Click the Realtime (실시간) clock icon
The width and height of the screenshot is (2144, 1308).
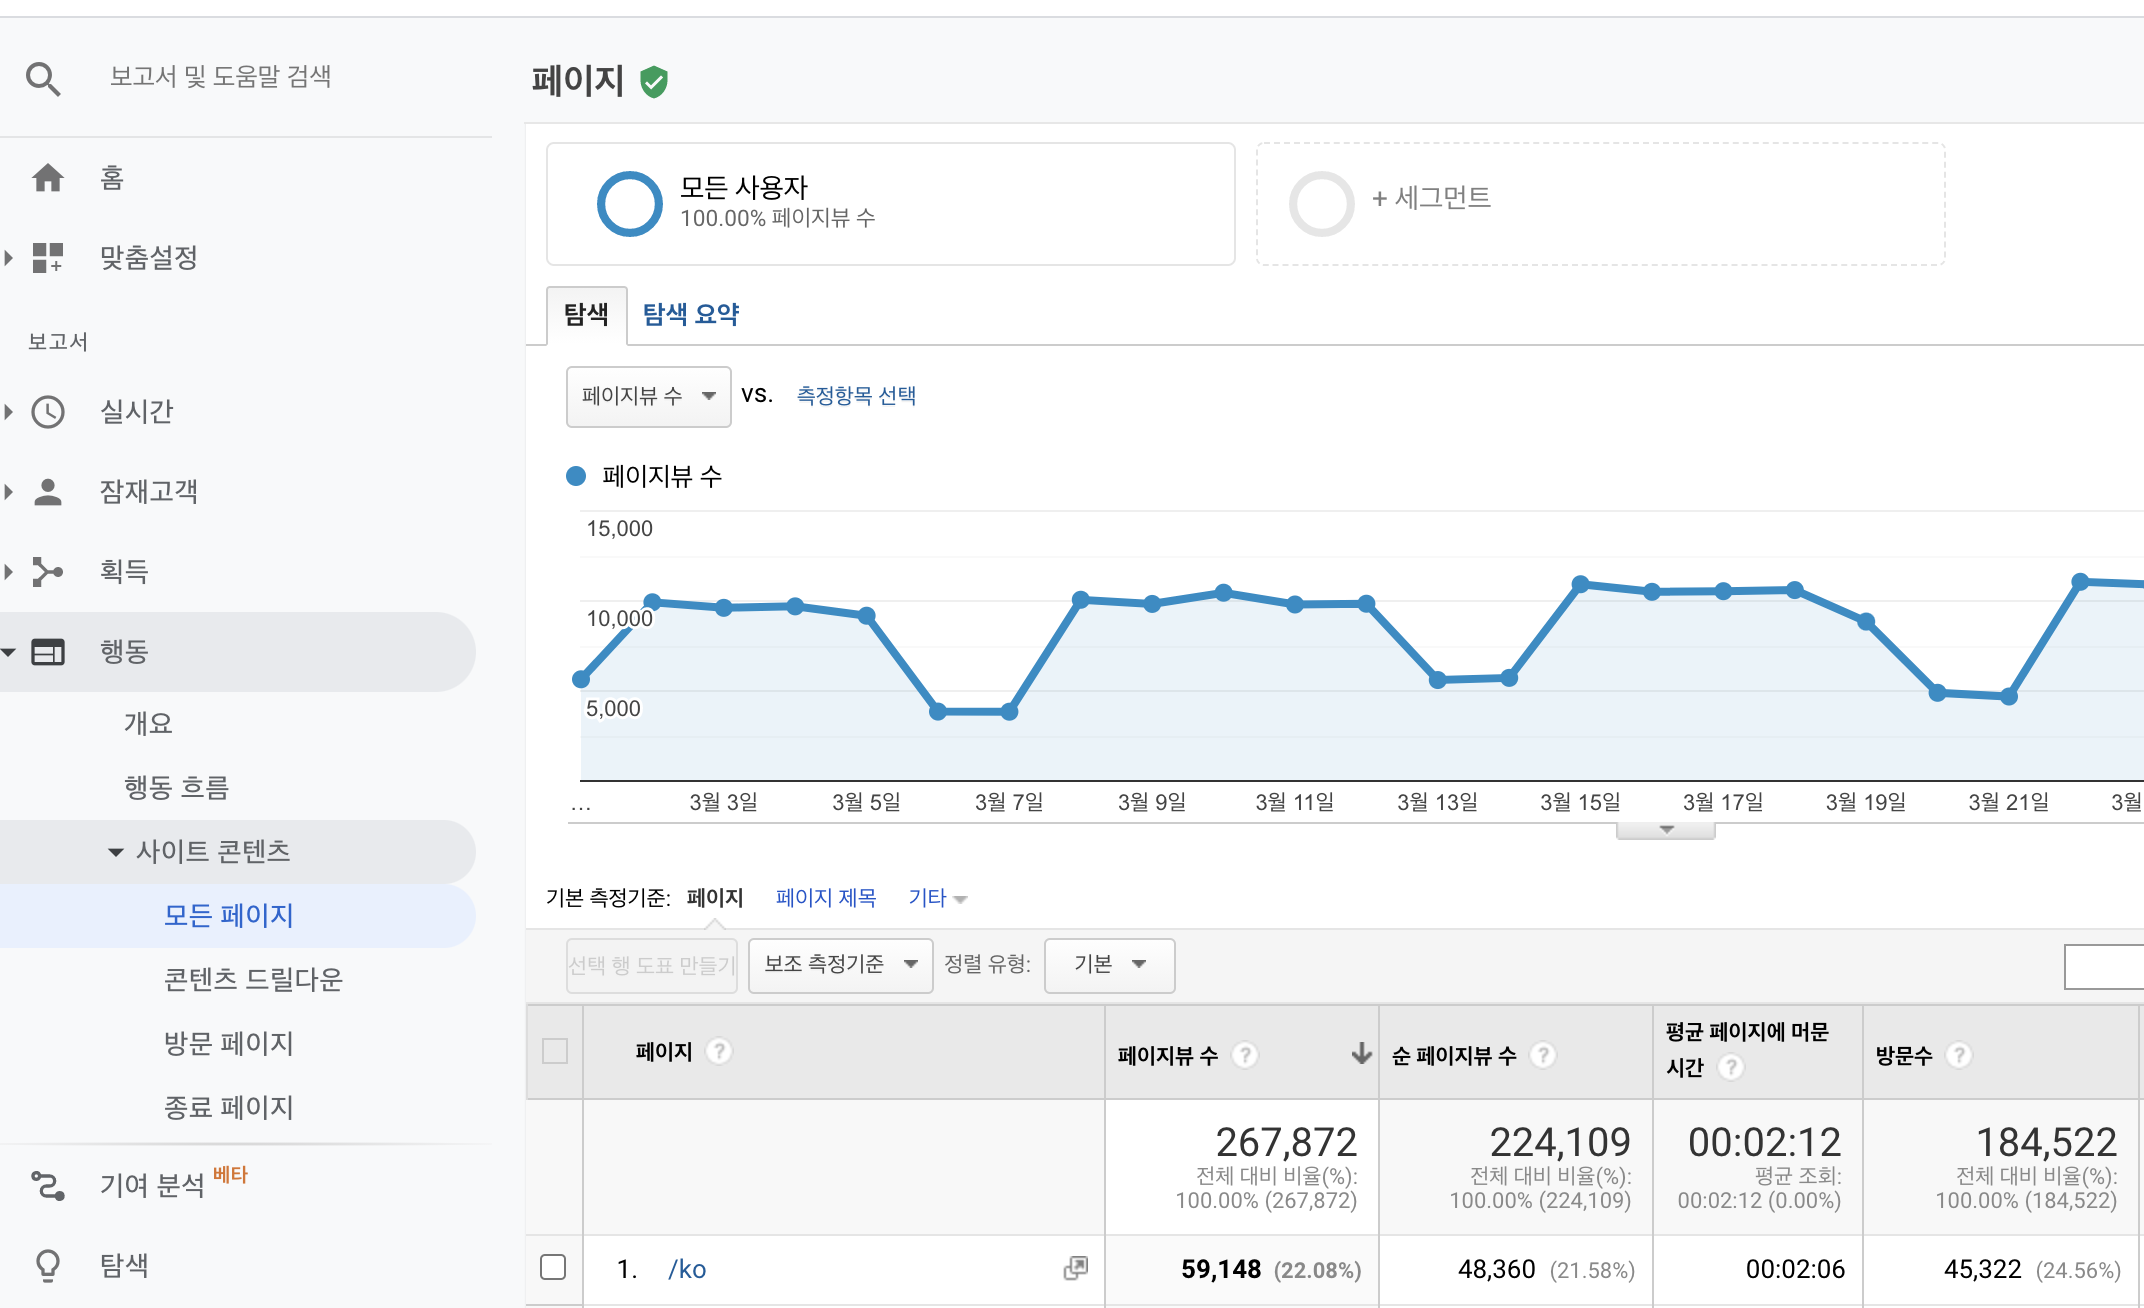47,412
